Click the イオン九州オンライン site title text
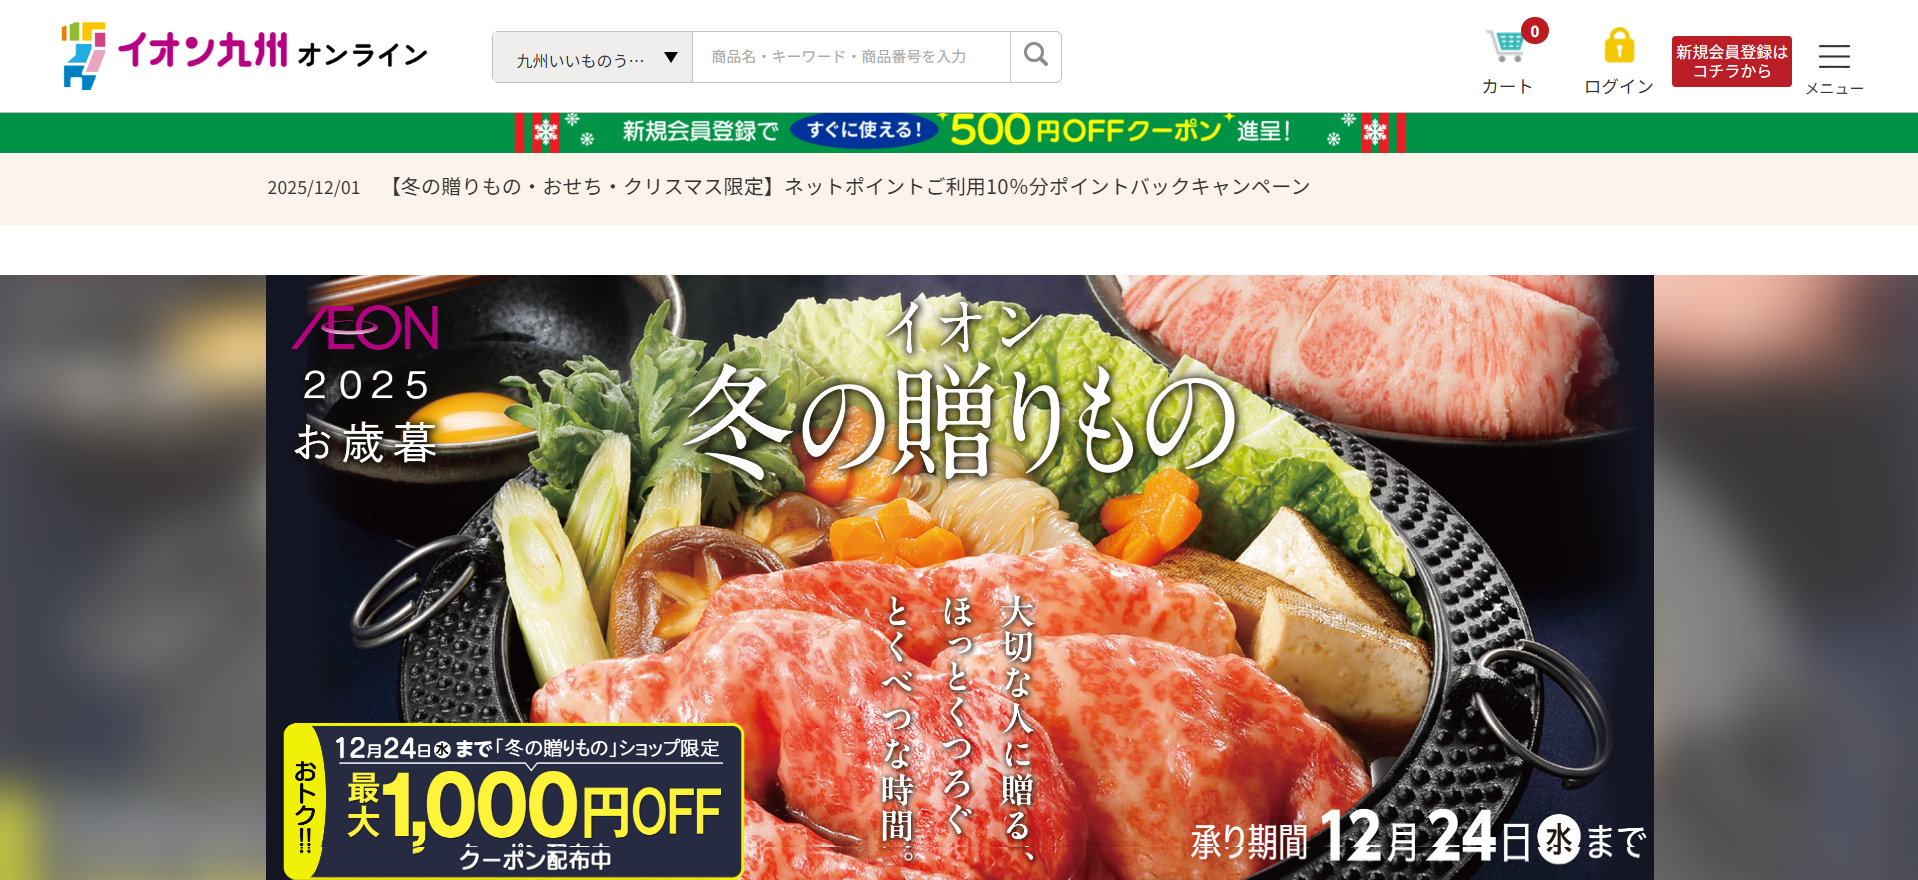The image size is (1918, 880). (273, 51)
